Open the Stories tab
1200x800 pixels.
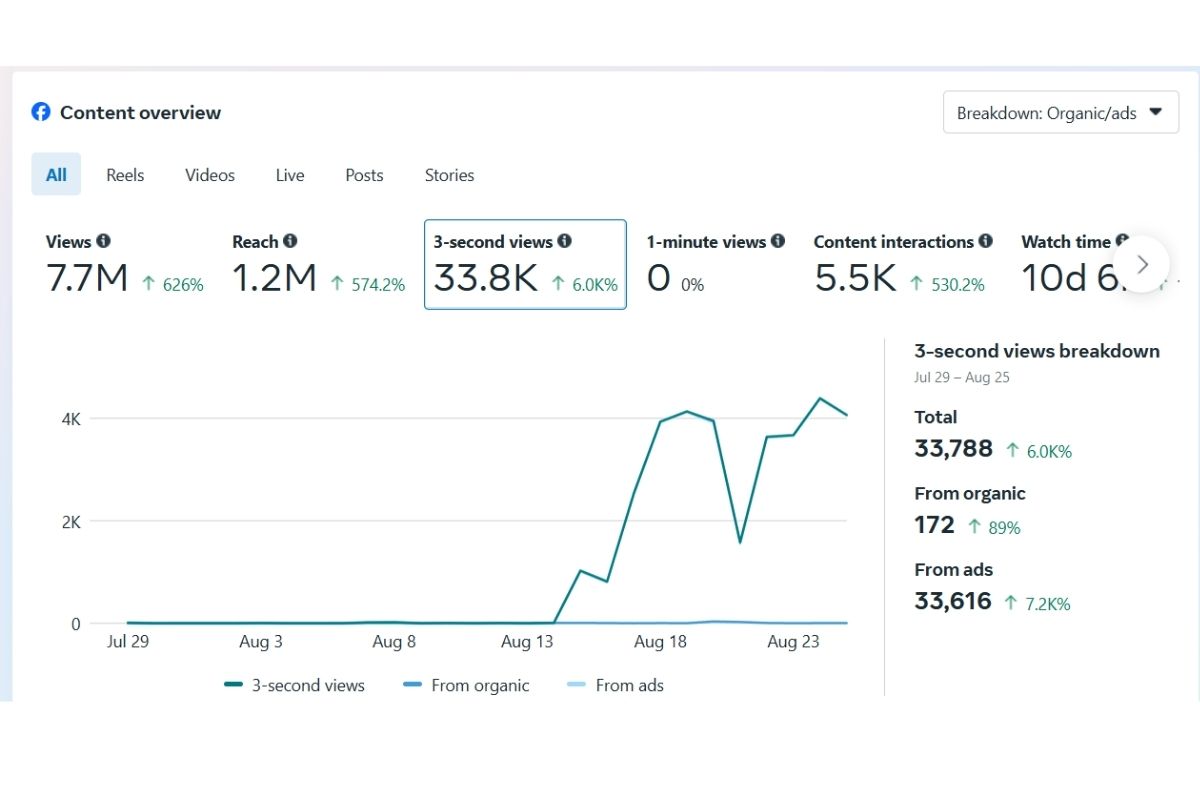(449, 175)
